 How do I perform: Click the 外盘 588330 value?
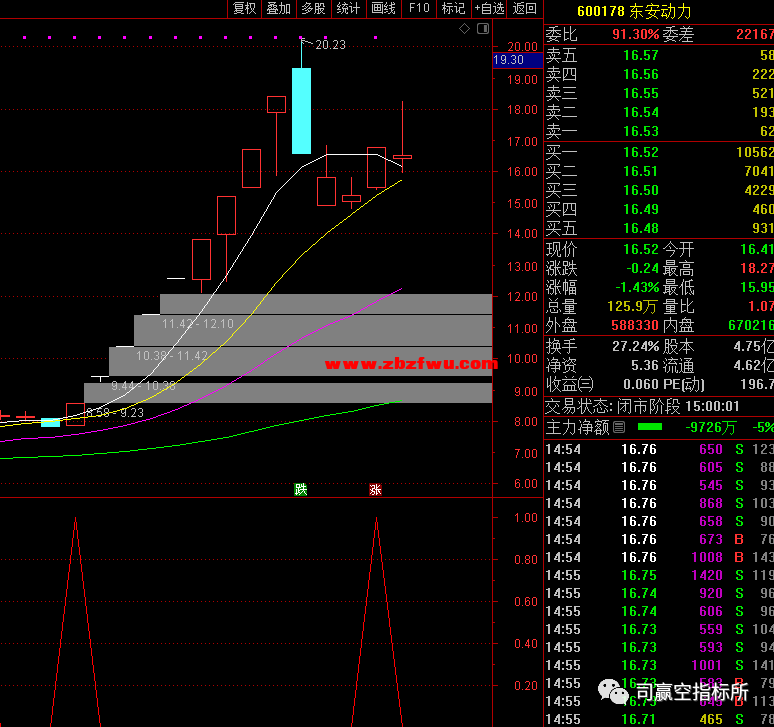pyautogui.click(x=634, y=325)
